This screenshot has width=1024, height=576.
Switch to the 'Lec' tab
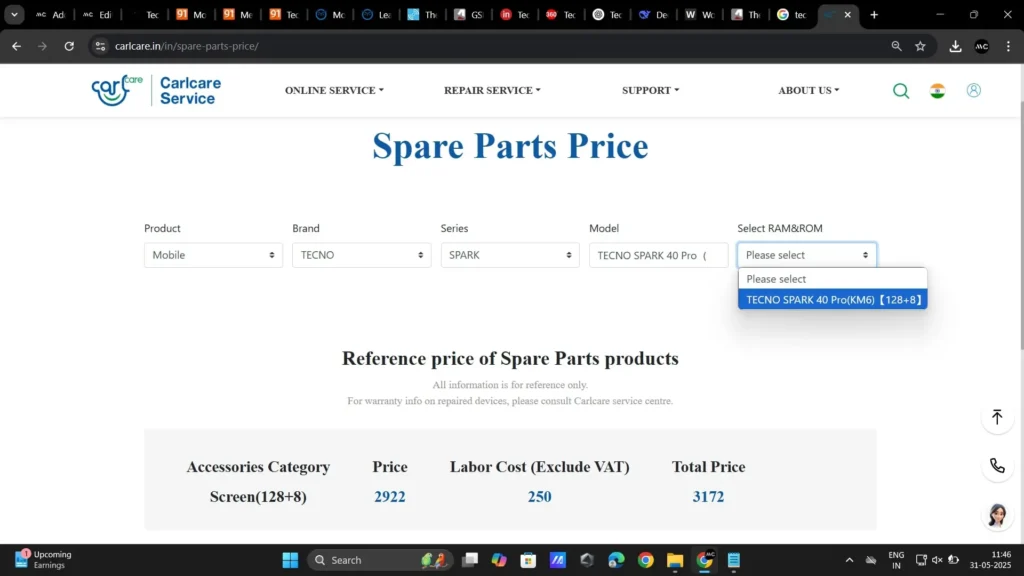[x=376, y=14]
